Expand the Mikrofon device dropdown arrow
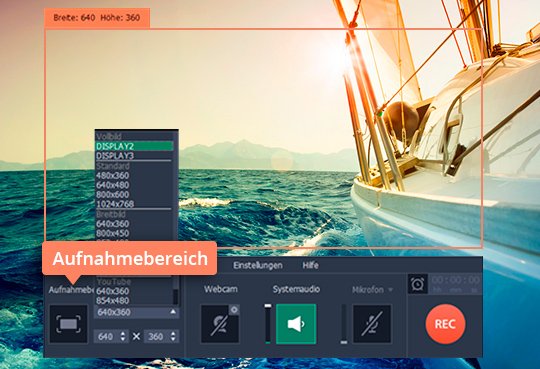This screenshot has width=540, height=369. (391, 290)
